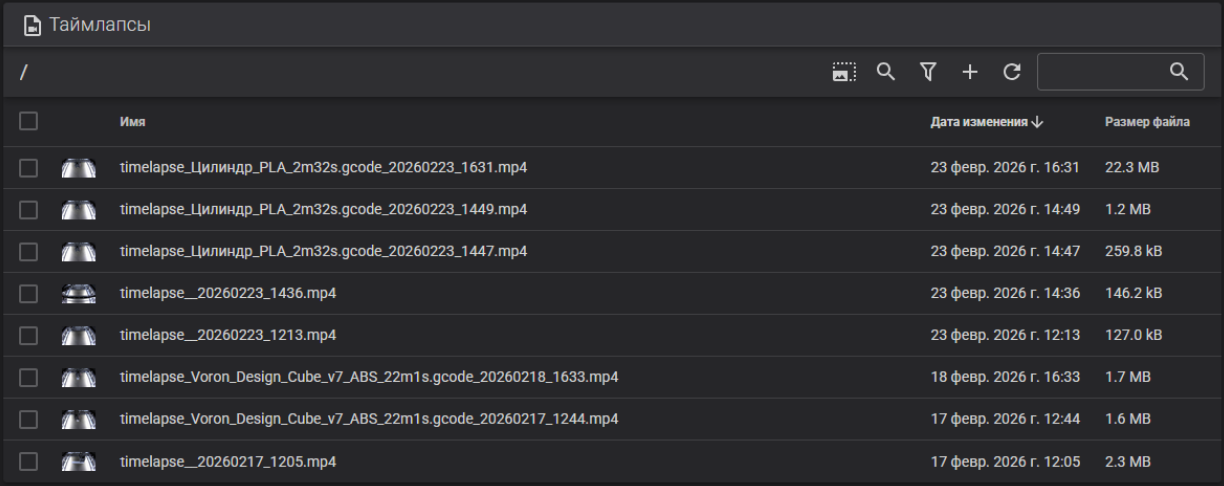
Task: Click the root path slash breadcrumb
Action: pos(23,72)
